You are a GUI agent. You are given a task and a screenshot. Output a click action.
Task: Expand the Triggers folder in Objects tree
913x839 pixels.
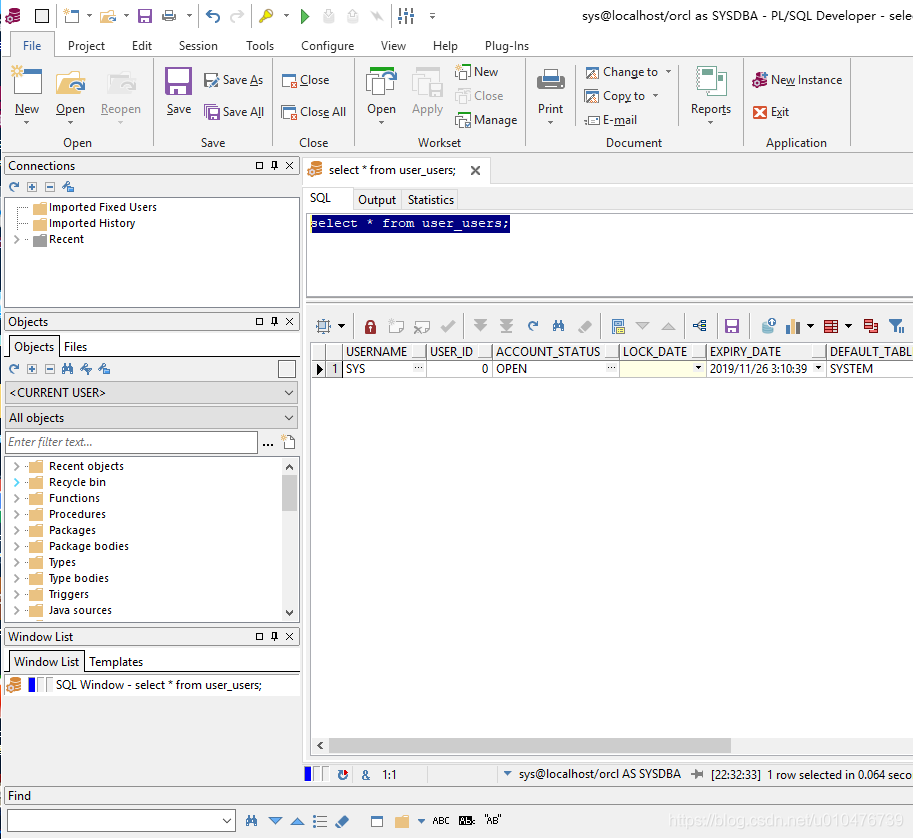click(x=16, y=594)
